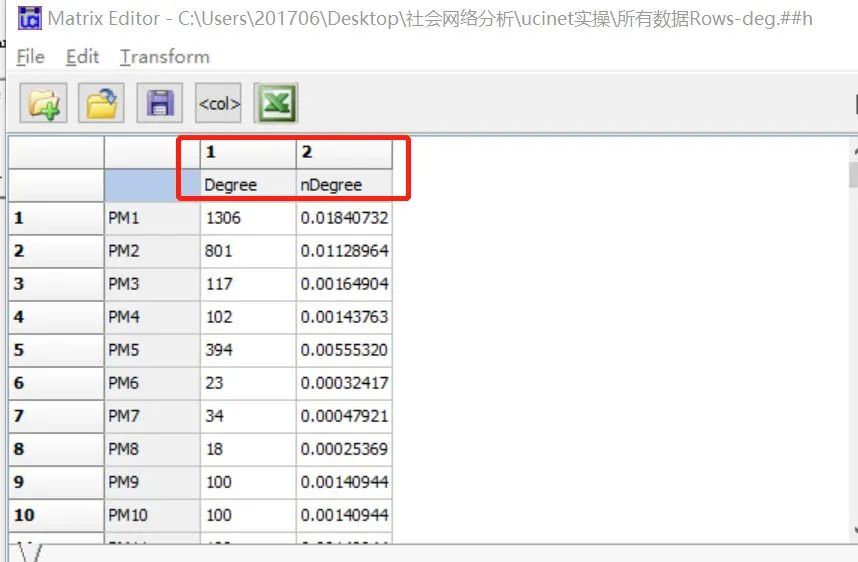Click the cell with Degree 23

tap(248, 383)
